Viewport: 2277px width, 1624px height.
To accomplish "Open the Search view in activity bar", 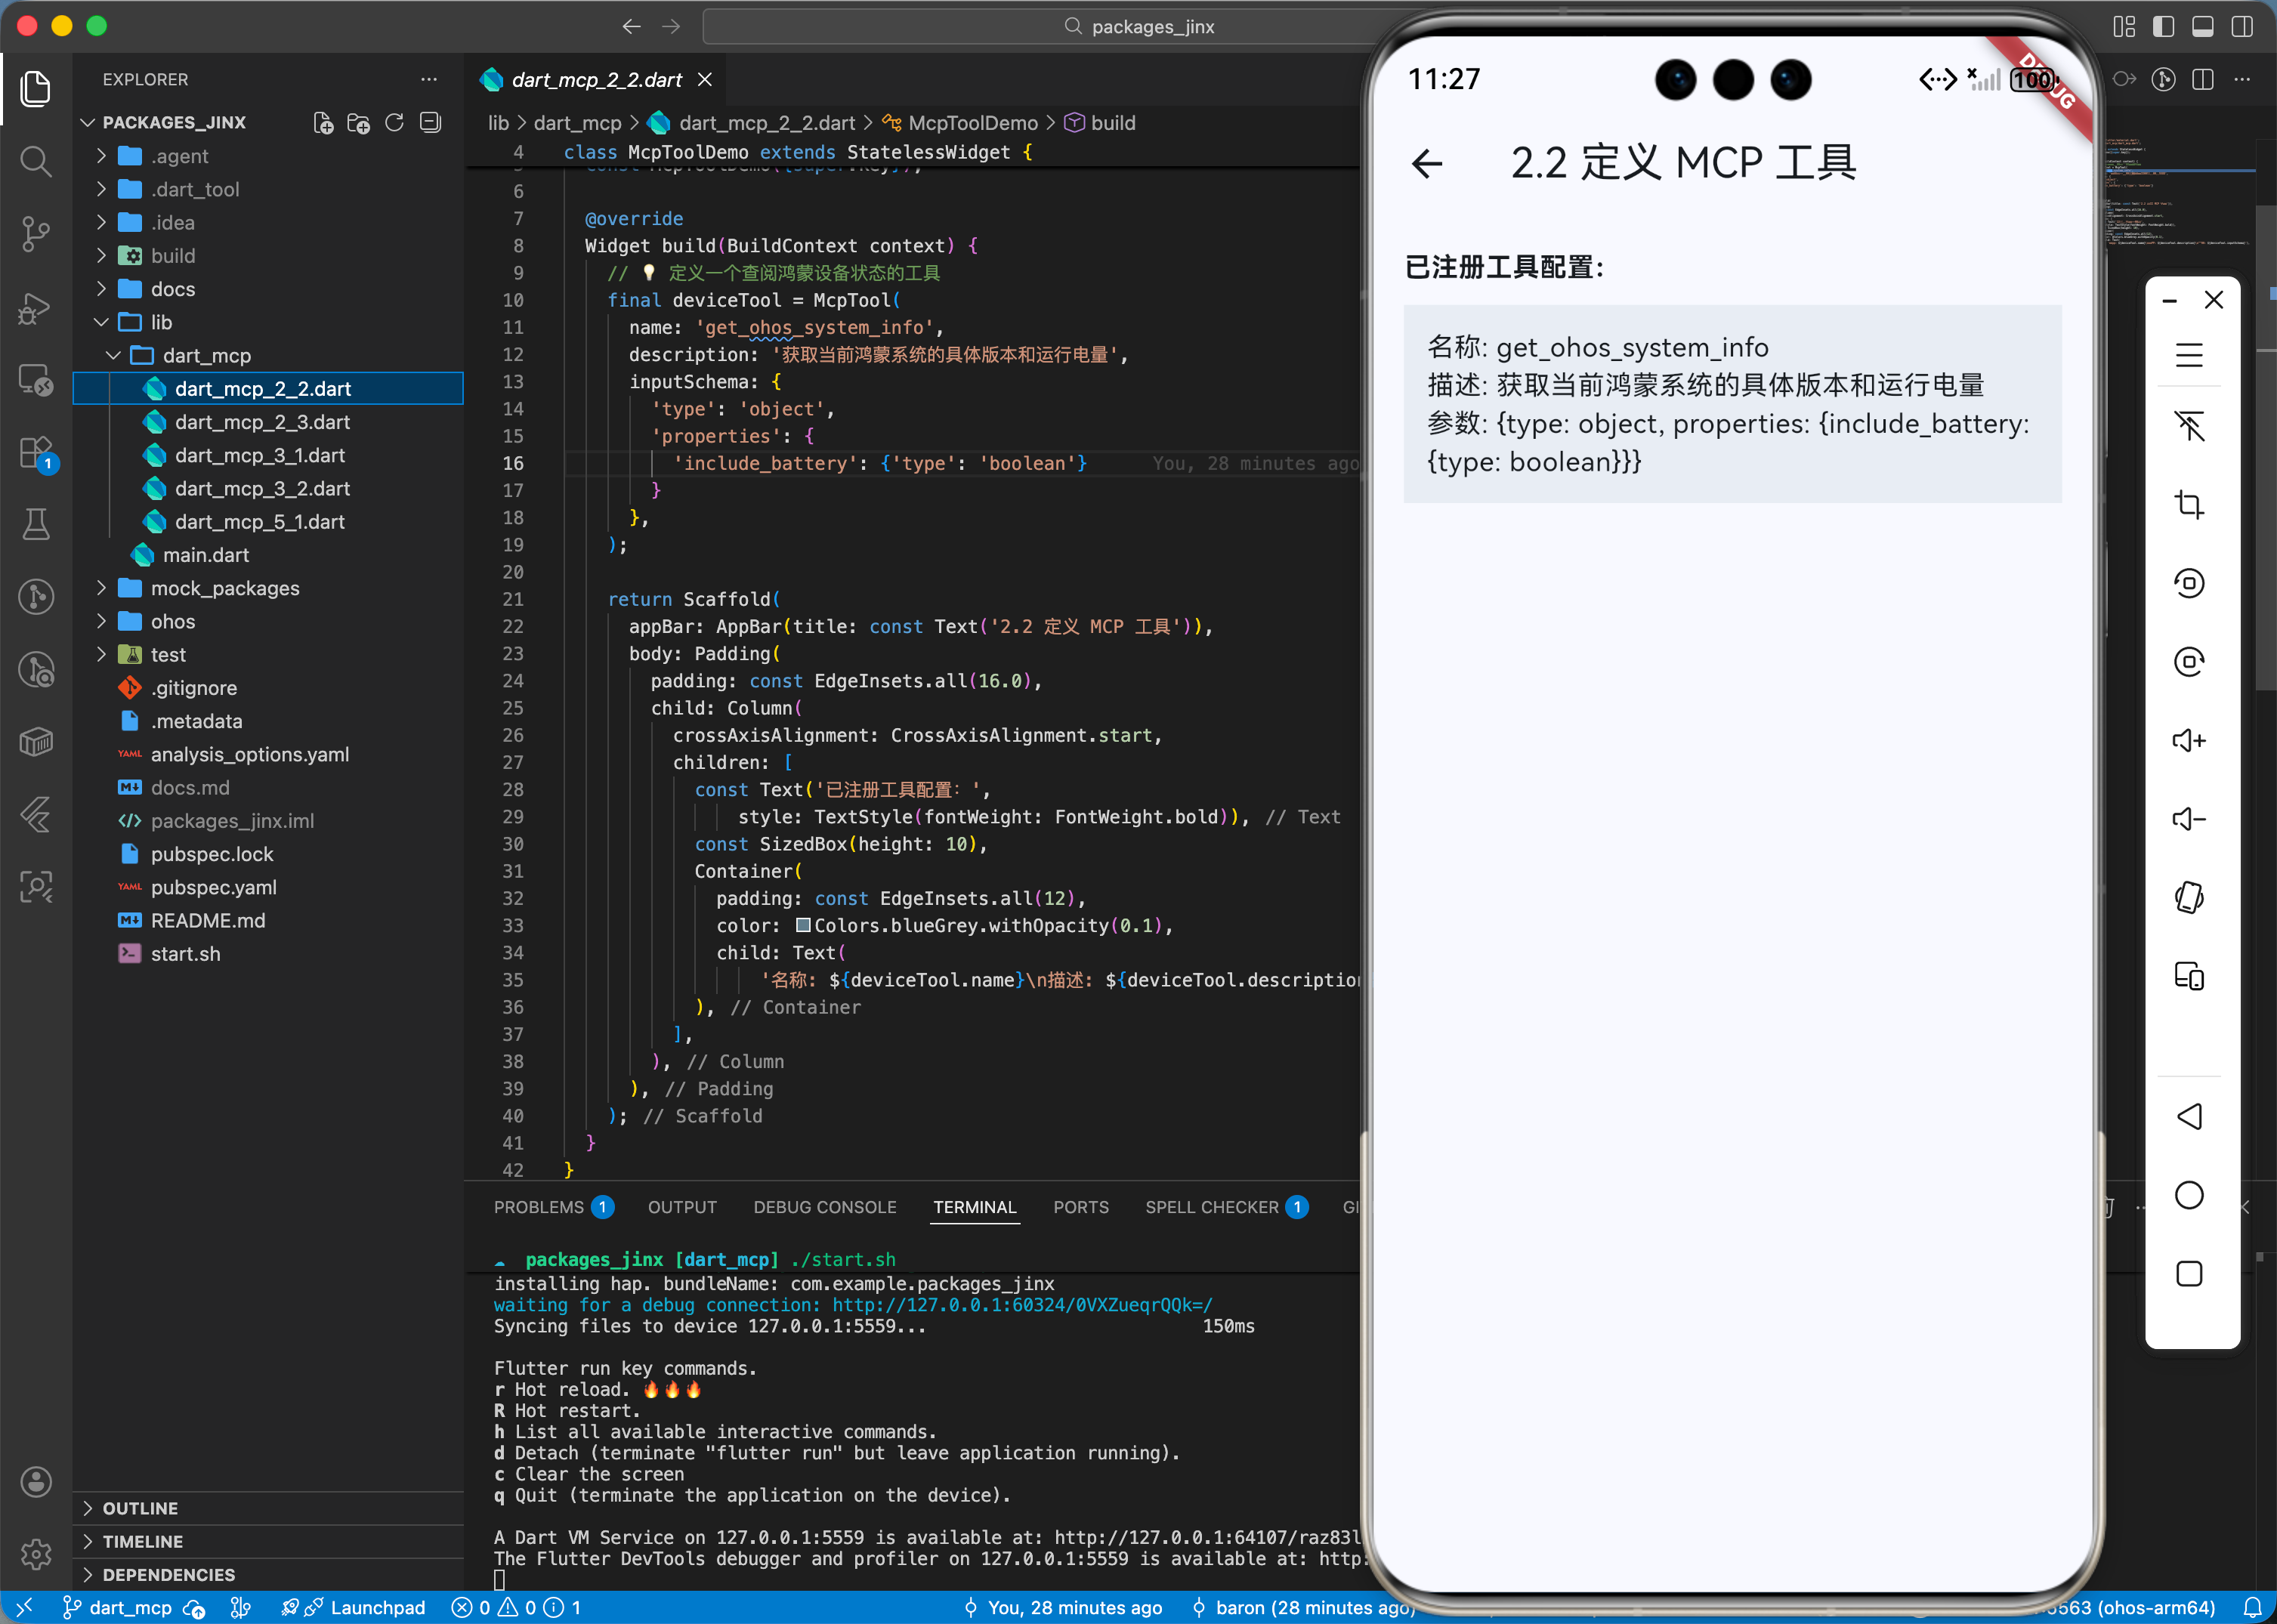I will coord(36,161).
